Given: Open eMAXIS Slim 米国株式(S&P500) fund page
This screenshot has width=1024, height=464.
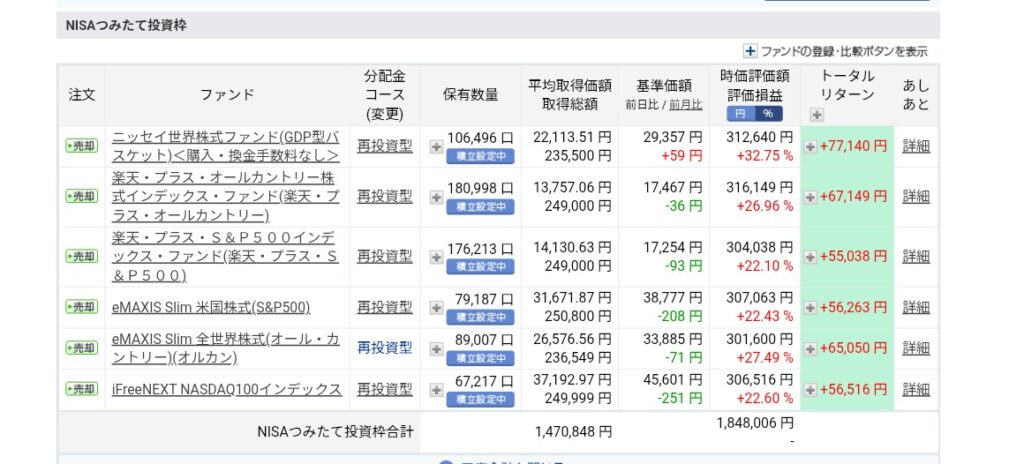Looking at the screenshot, I should [x=210, y=307].
